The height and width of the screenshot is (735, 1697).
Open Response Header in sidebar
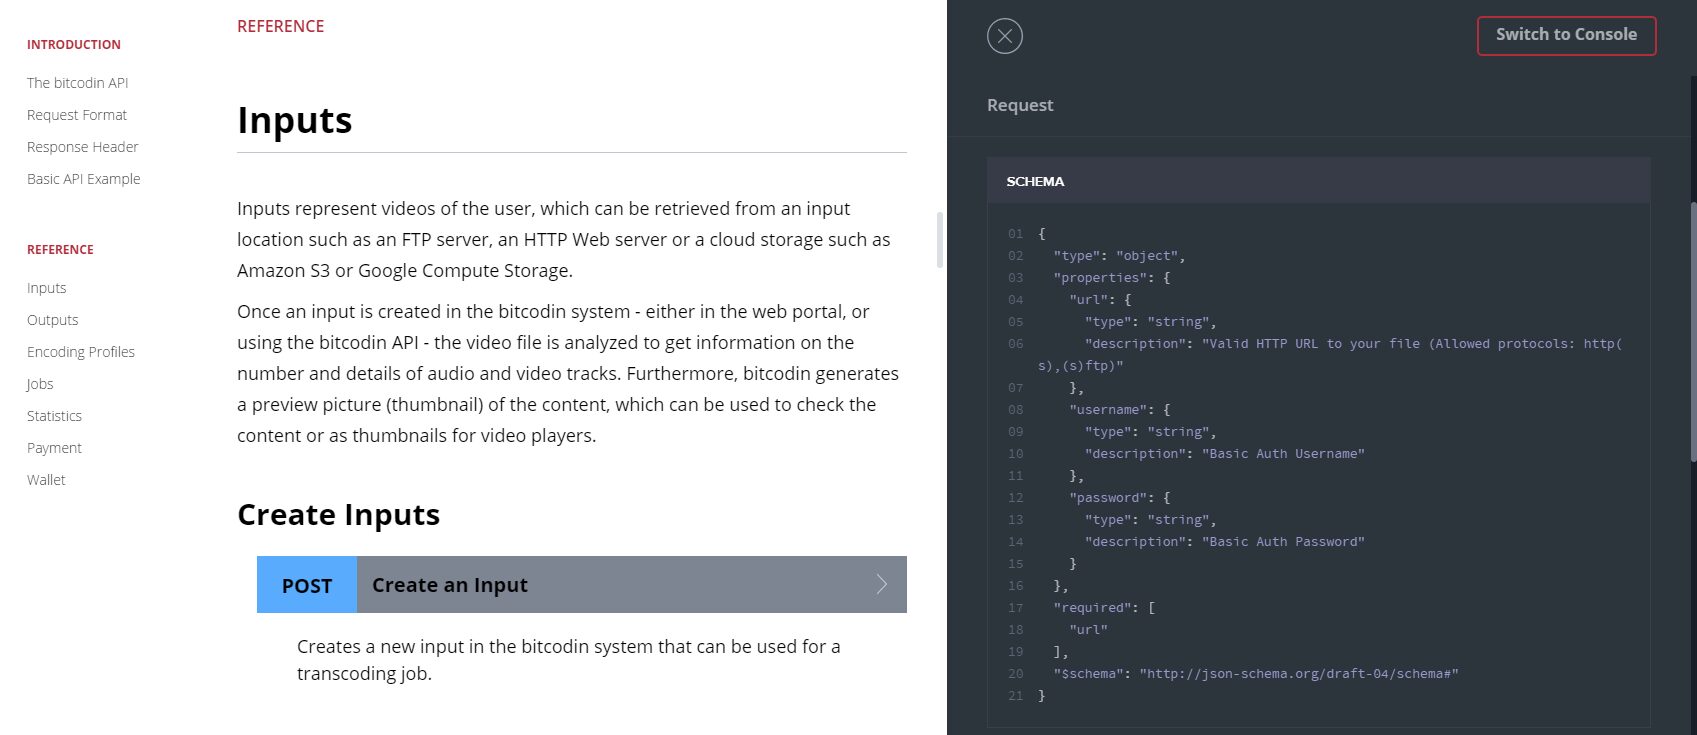click(83, 147)
